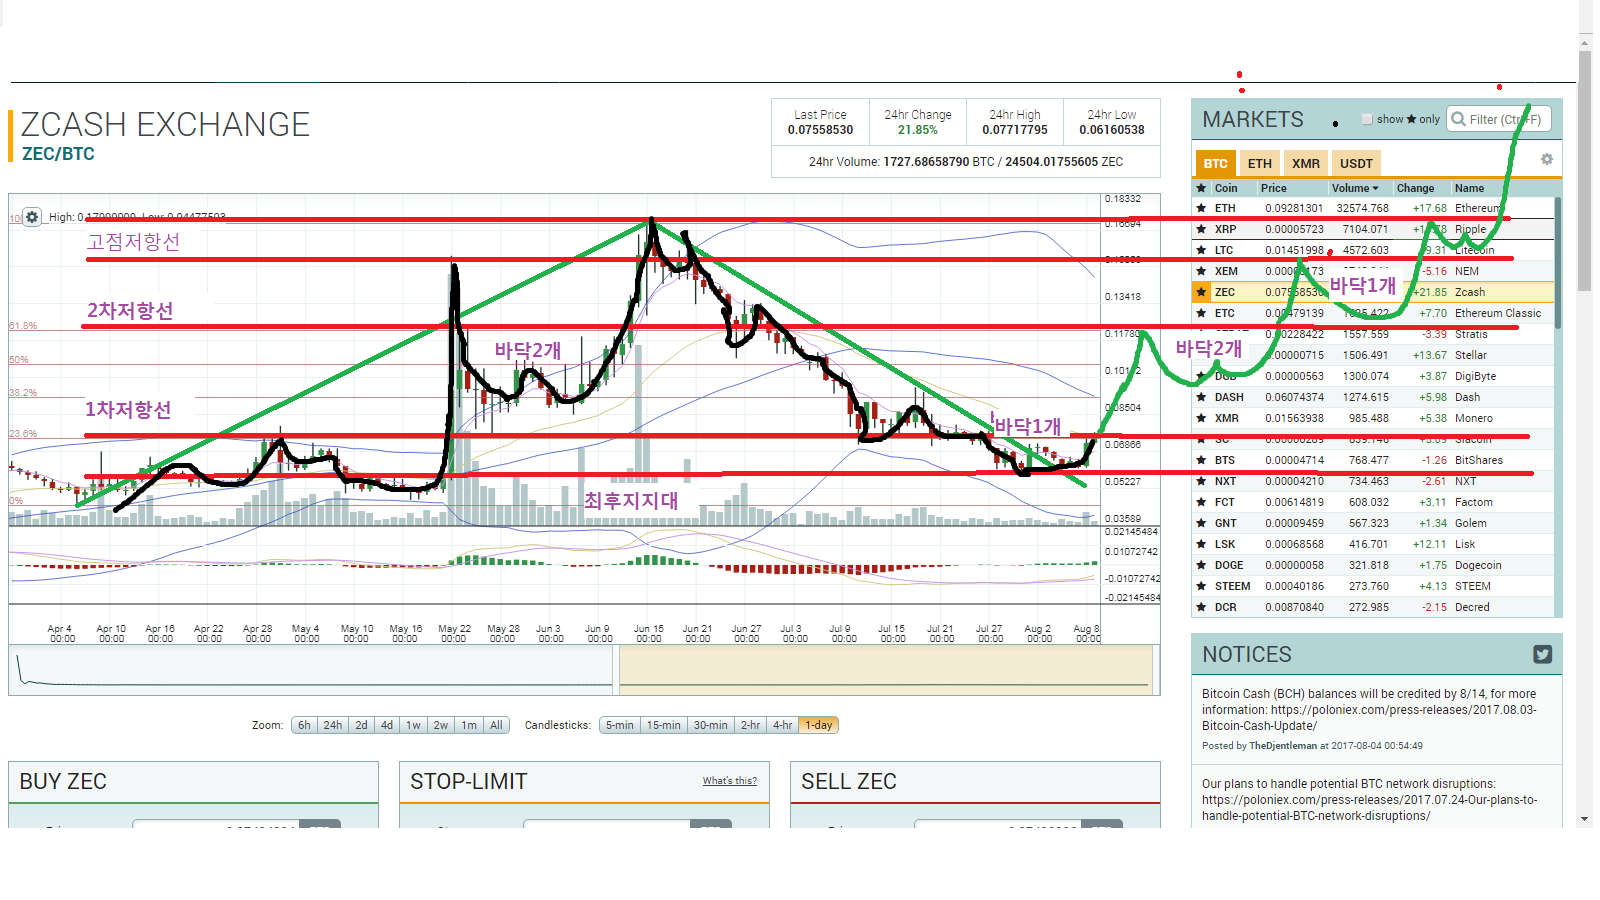1600x900 pixels.
Task: Toggle favorite star for GNT row
Action: point(1202,523)
